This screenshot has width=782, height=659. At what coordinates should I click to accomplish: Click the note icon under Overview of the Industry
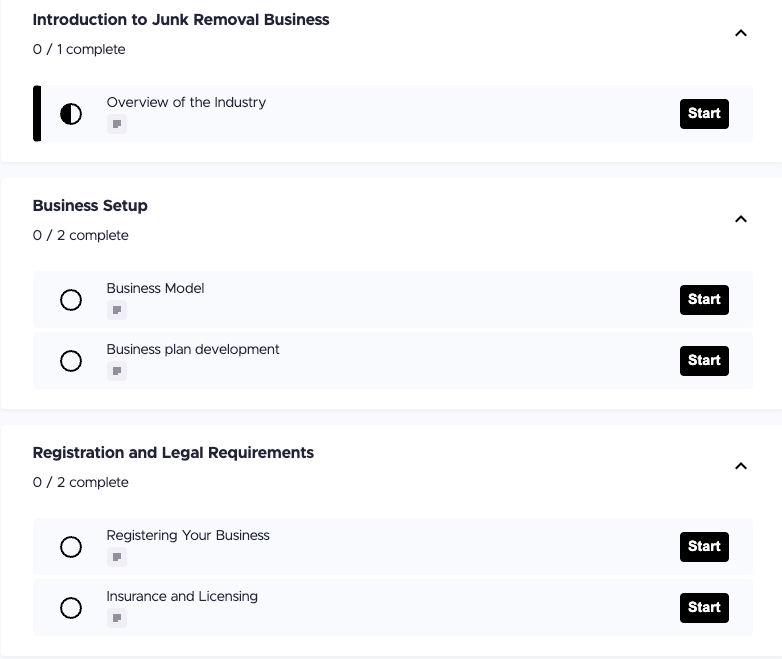tap(117, 125)
